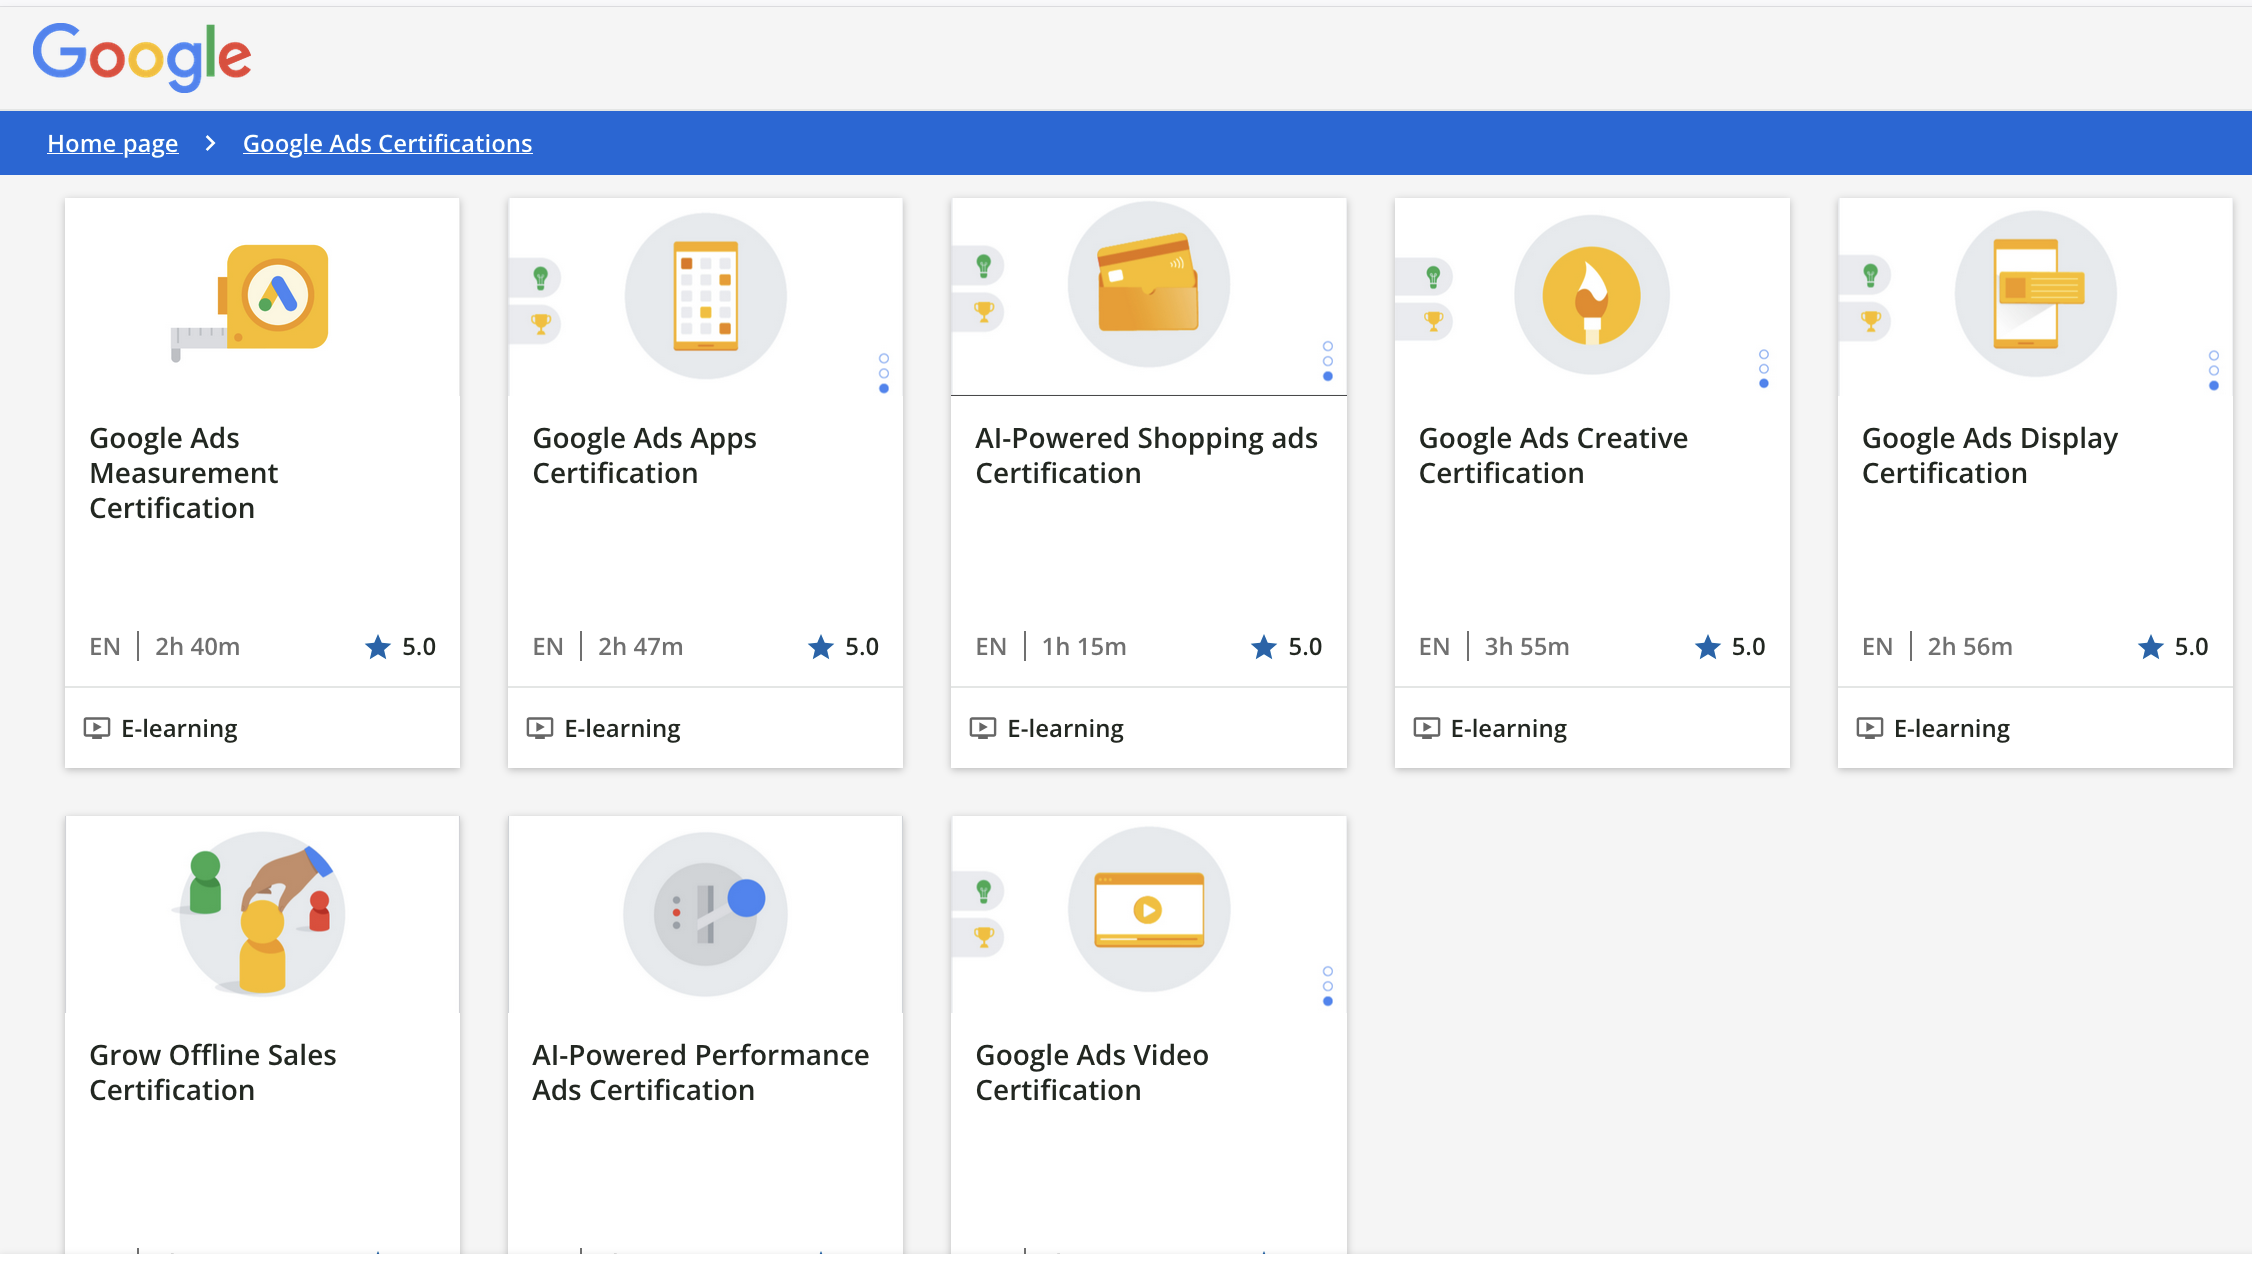Select the carousel dots on Video card
The height and width of the screenshot is (1288, 2252).
click(1327, 986)
